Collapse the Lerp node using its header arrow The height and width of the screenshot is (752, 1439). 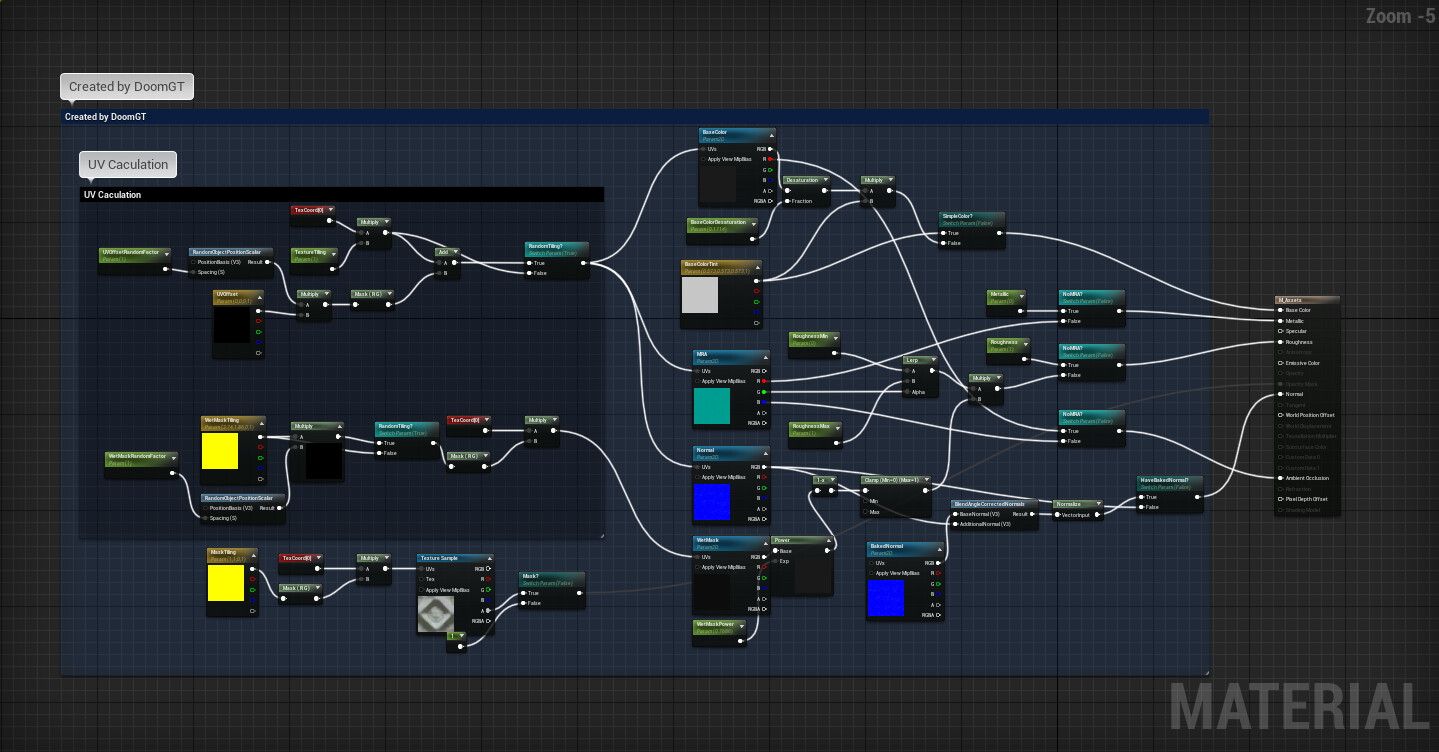934,360
